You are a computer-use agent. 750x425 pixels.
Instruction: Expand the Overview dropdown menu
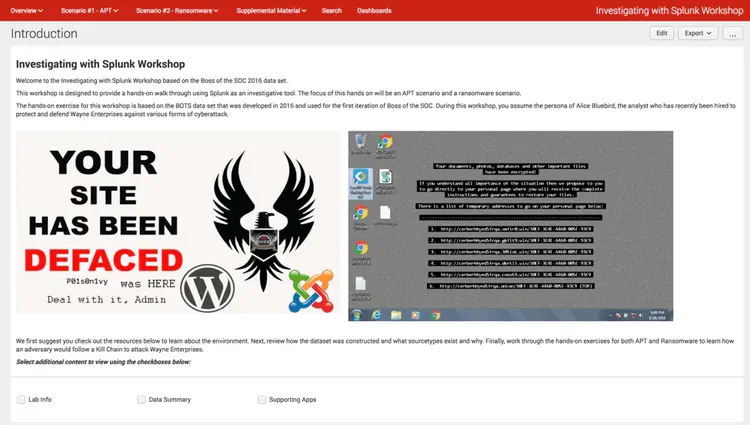29,10
